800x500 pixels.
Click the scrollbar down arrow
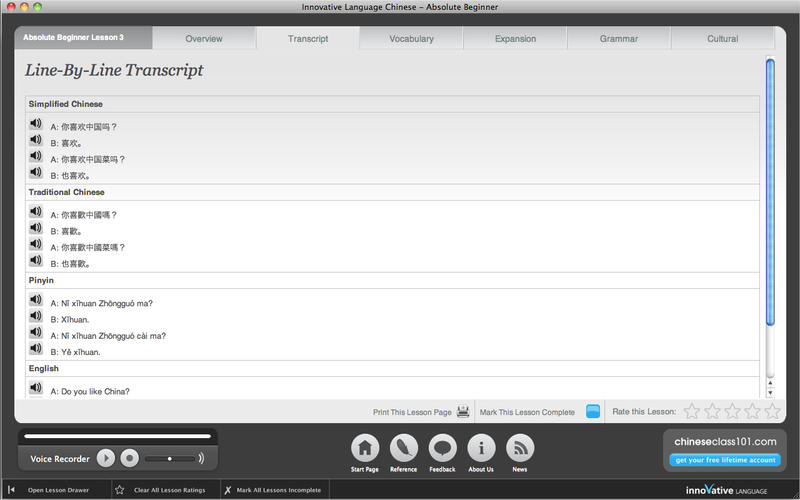[x=770, y=393]
